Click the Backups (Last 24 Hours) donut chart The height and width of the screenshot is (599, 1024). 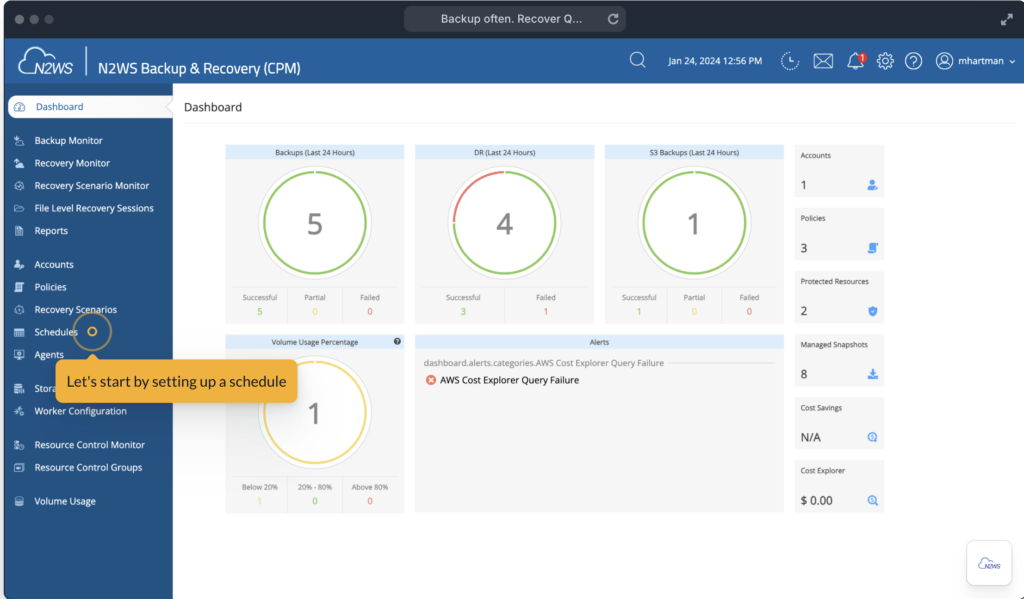315,223
